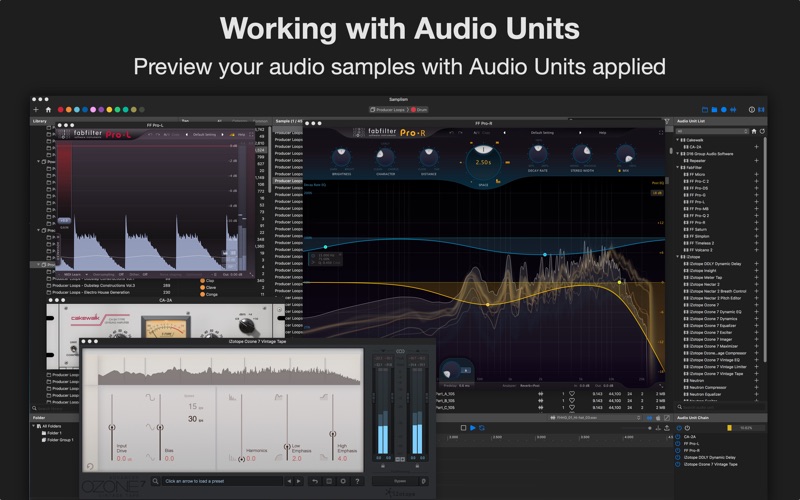Click Drum breadcrumb in title bar
The width and height of the screenshot is (800, 500).
click(x=419, y=110)
